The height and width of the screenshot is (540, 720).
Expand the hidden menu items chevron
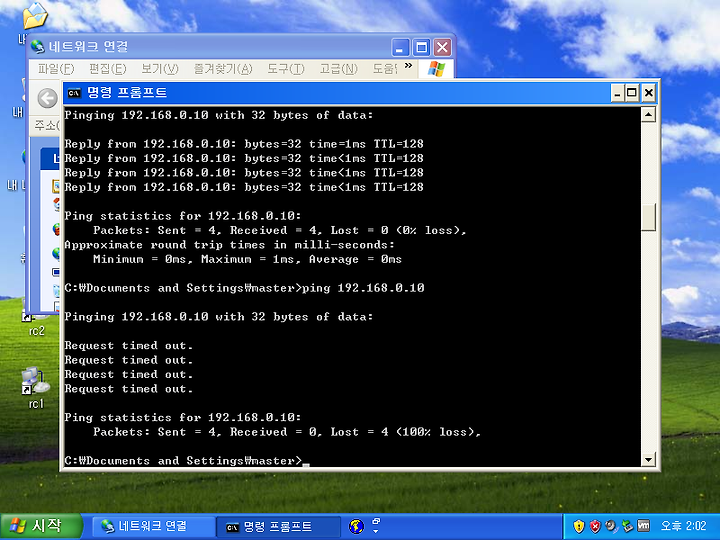click(x=408, y=66)
